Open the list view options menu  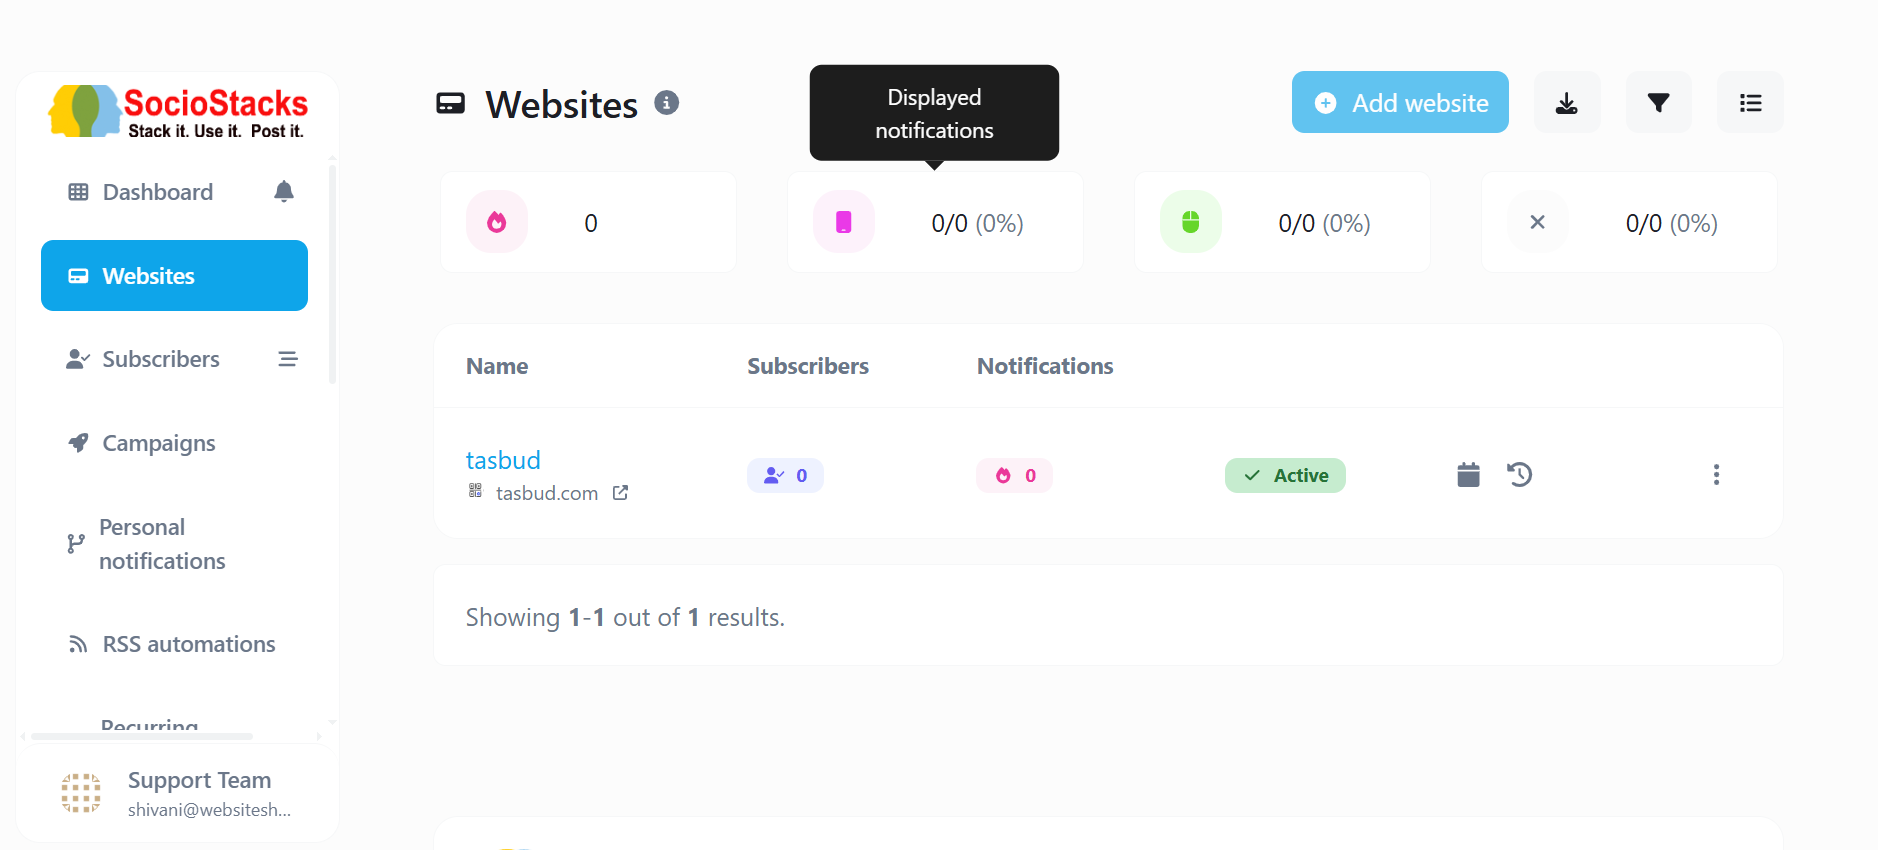coord(1750,103)
